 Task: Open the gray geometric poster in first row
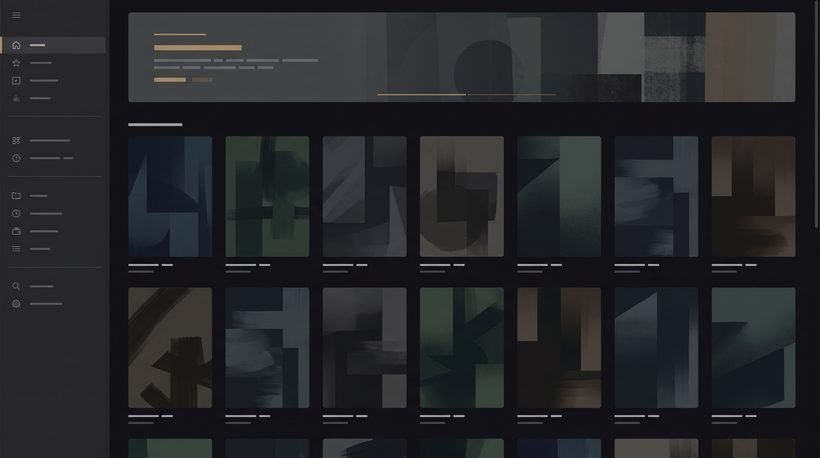pos(365,197)
